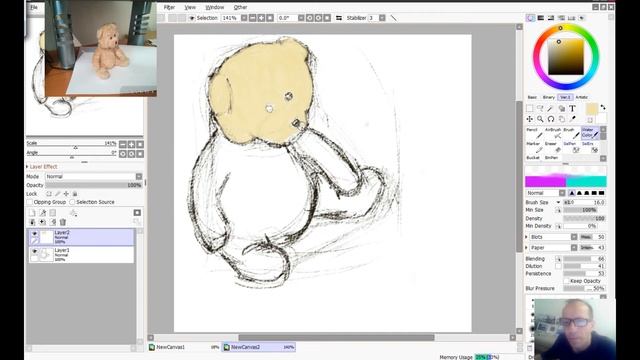640x360 pixels.
Task: Open the Paper texture dropdown
Action: pyautogui.click(x=574, y=248)
